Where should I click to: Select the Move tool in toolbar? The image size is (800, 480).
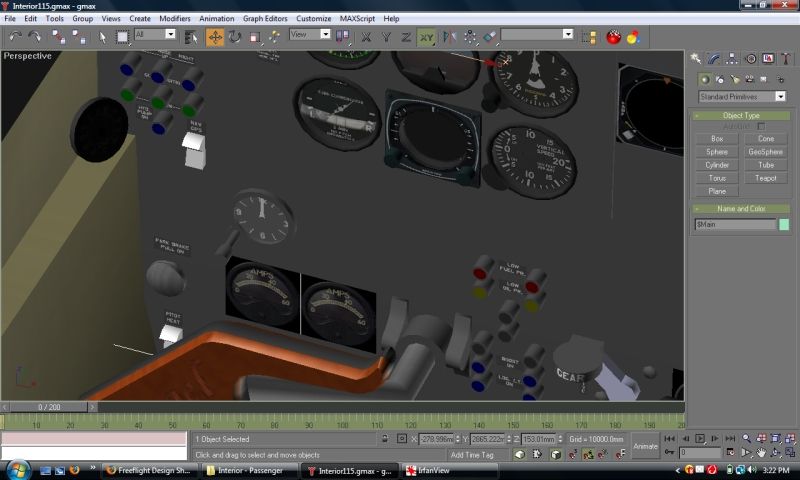(x=215, y=37)
